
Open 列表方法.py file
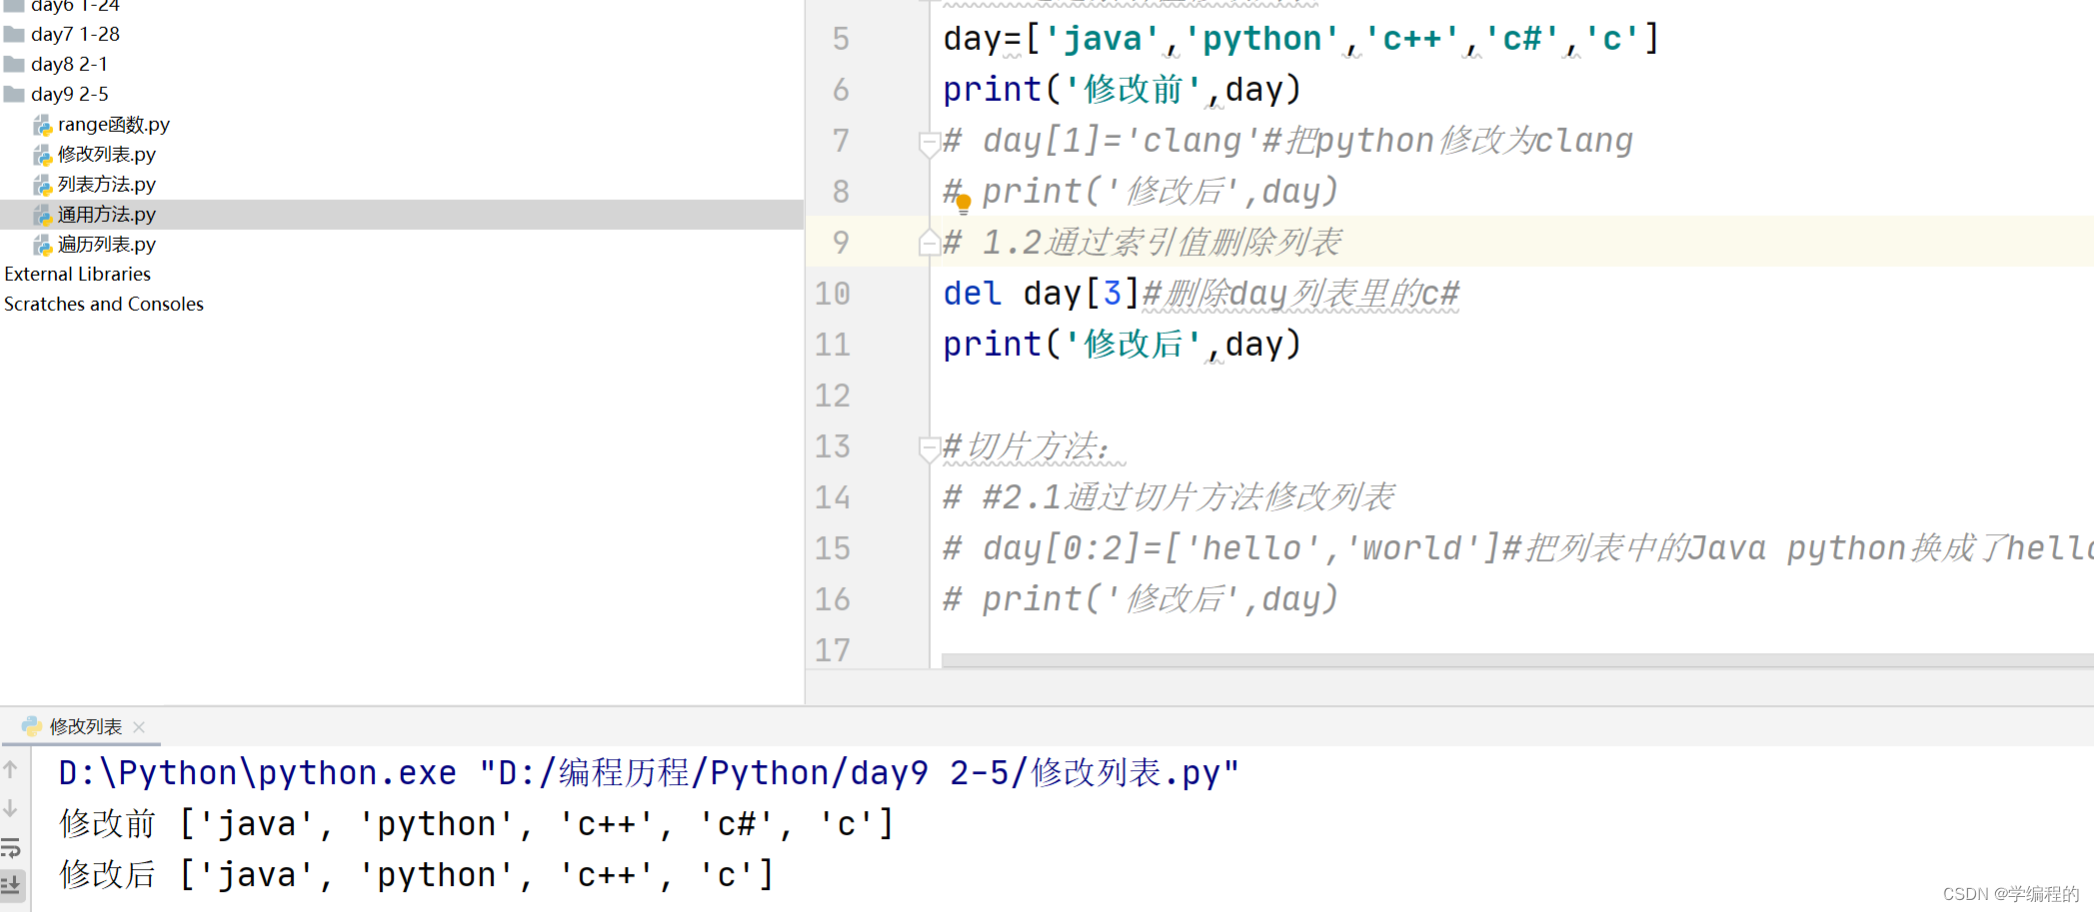106,184
